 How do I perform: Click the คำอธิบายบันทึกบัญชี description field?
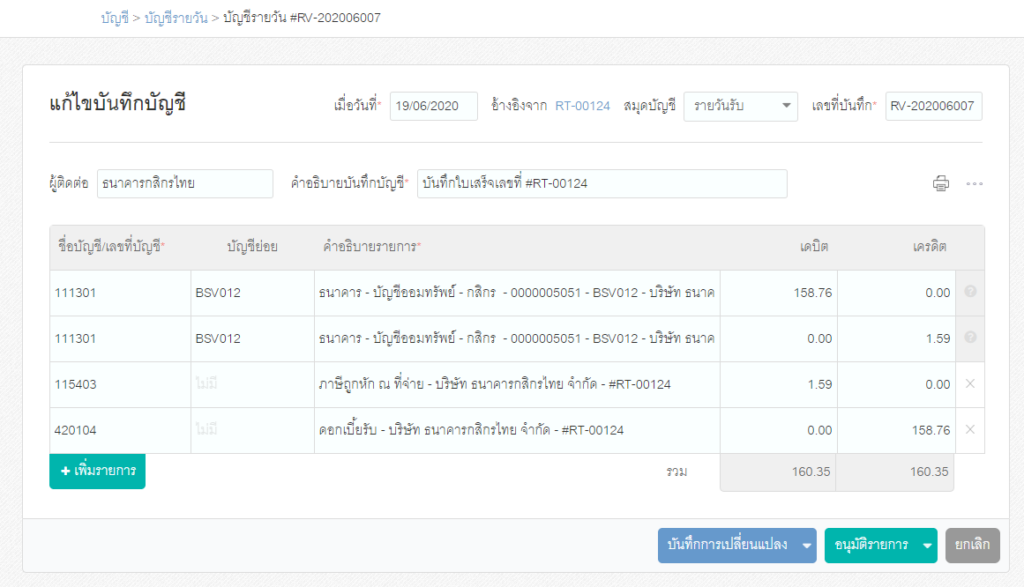[x=602, y=183]
